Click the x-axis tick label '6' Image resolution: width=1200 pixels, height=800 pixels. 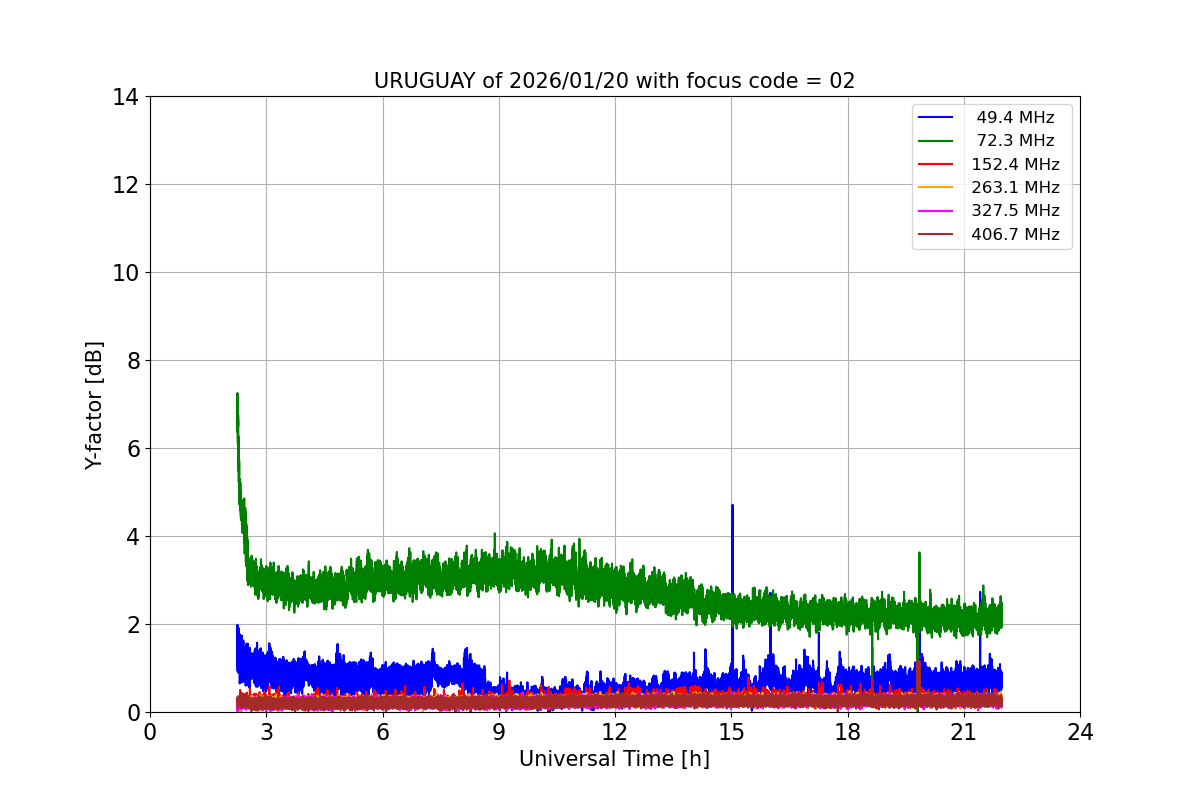click(382, 732)
